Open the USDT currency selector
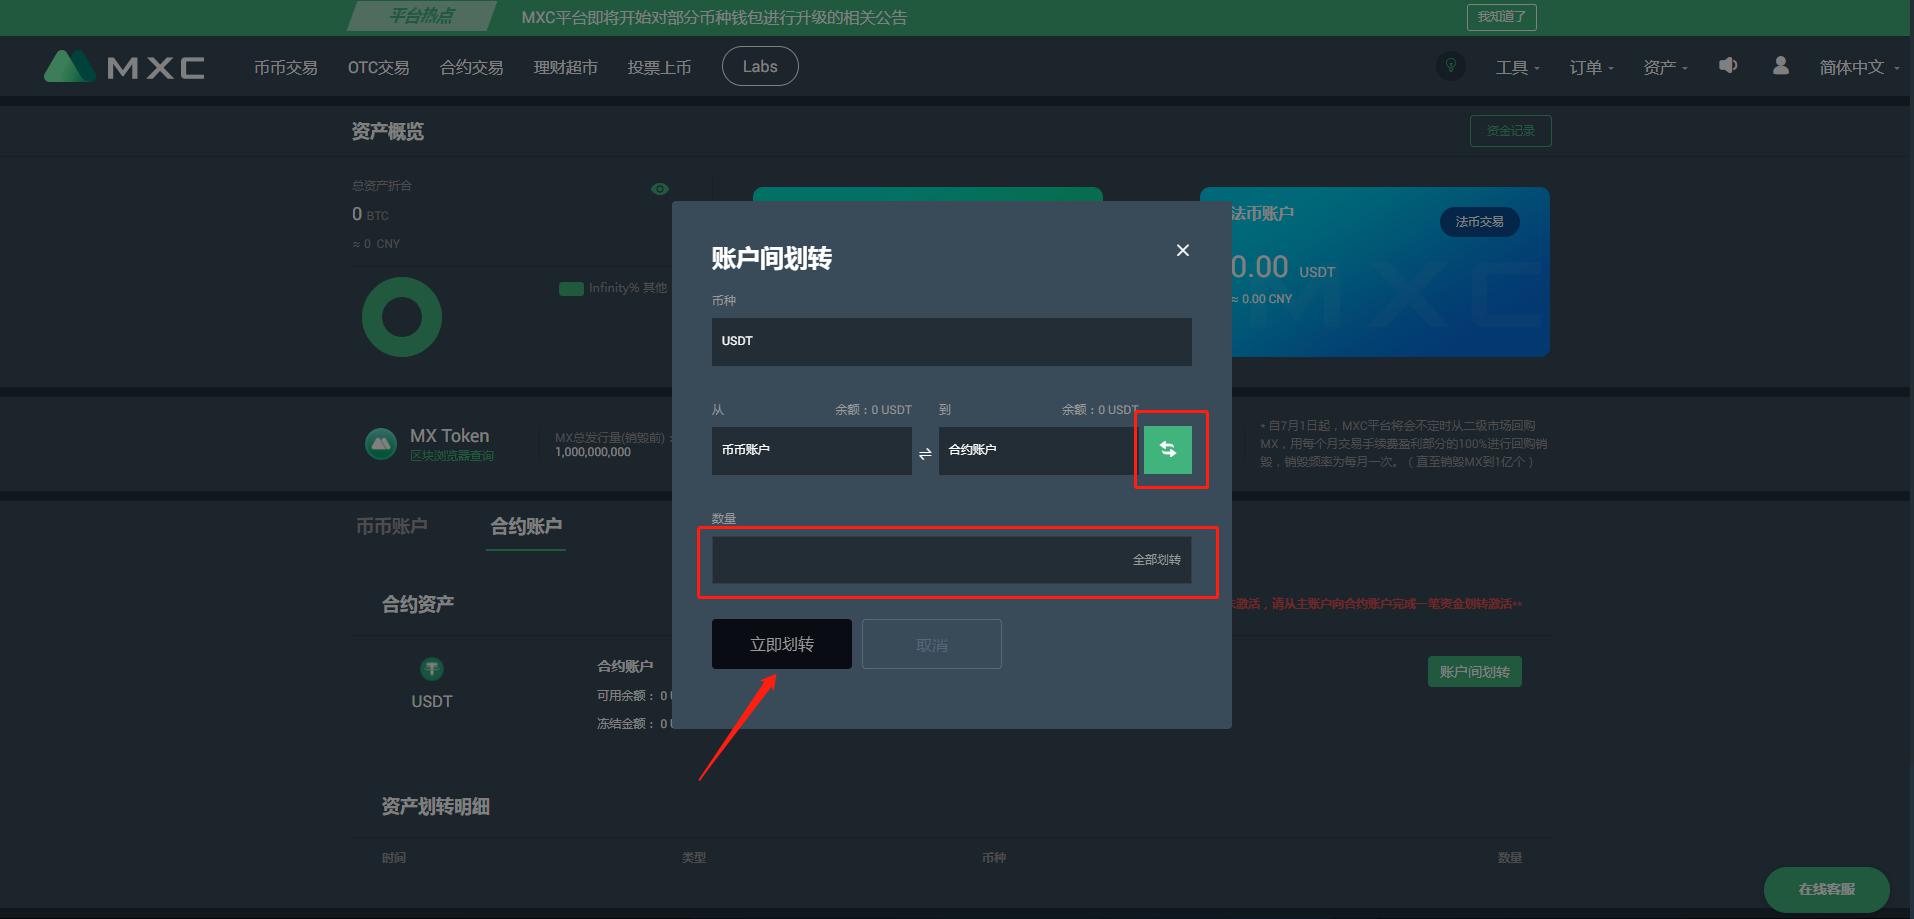Image resolution: width=1914 pixels, height=919 pixels. click(952, 342)
